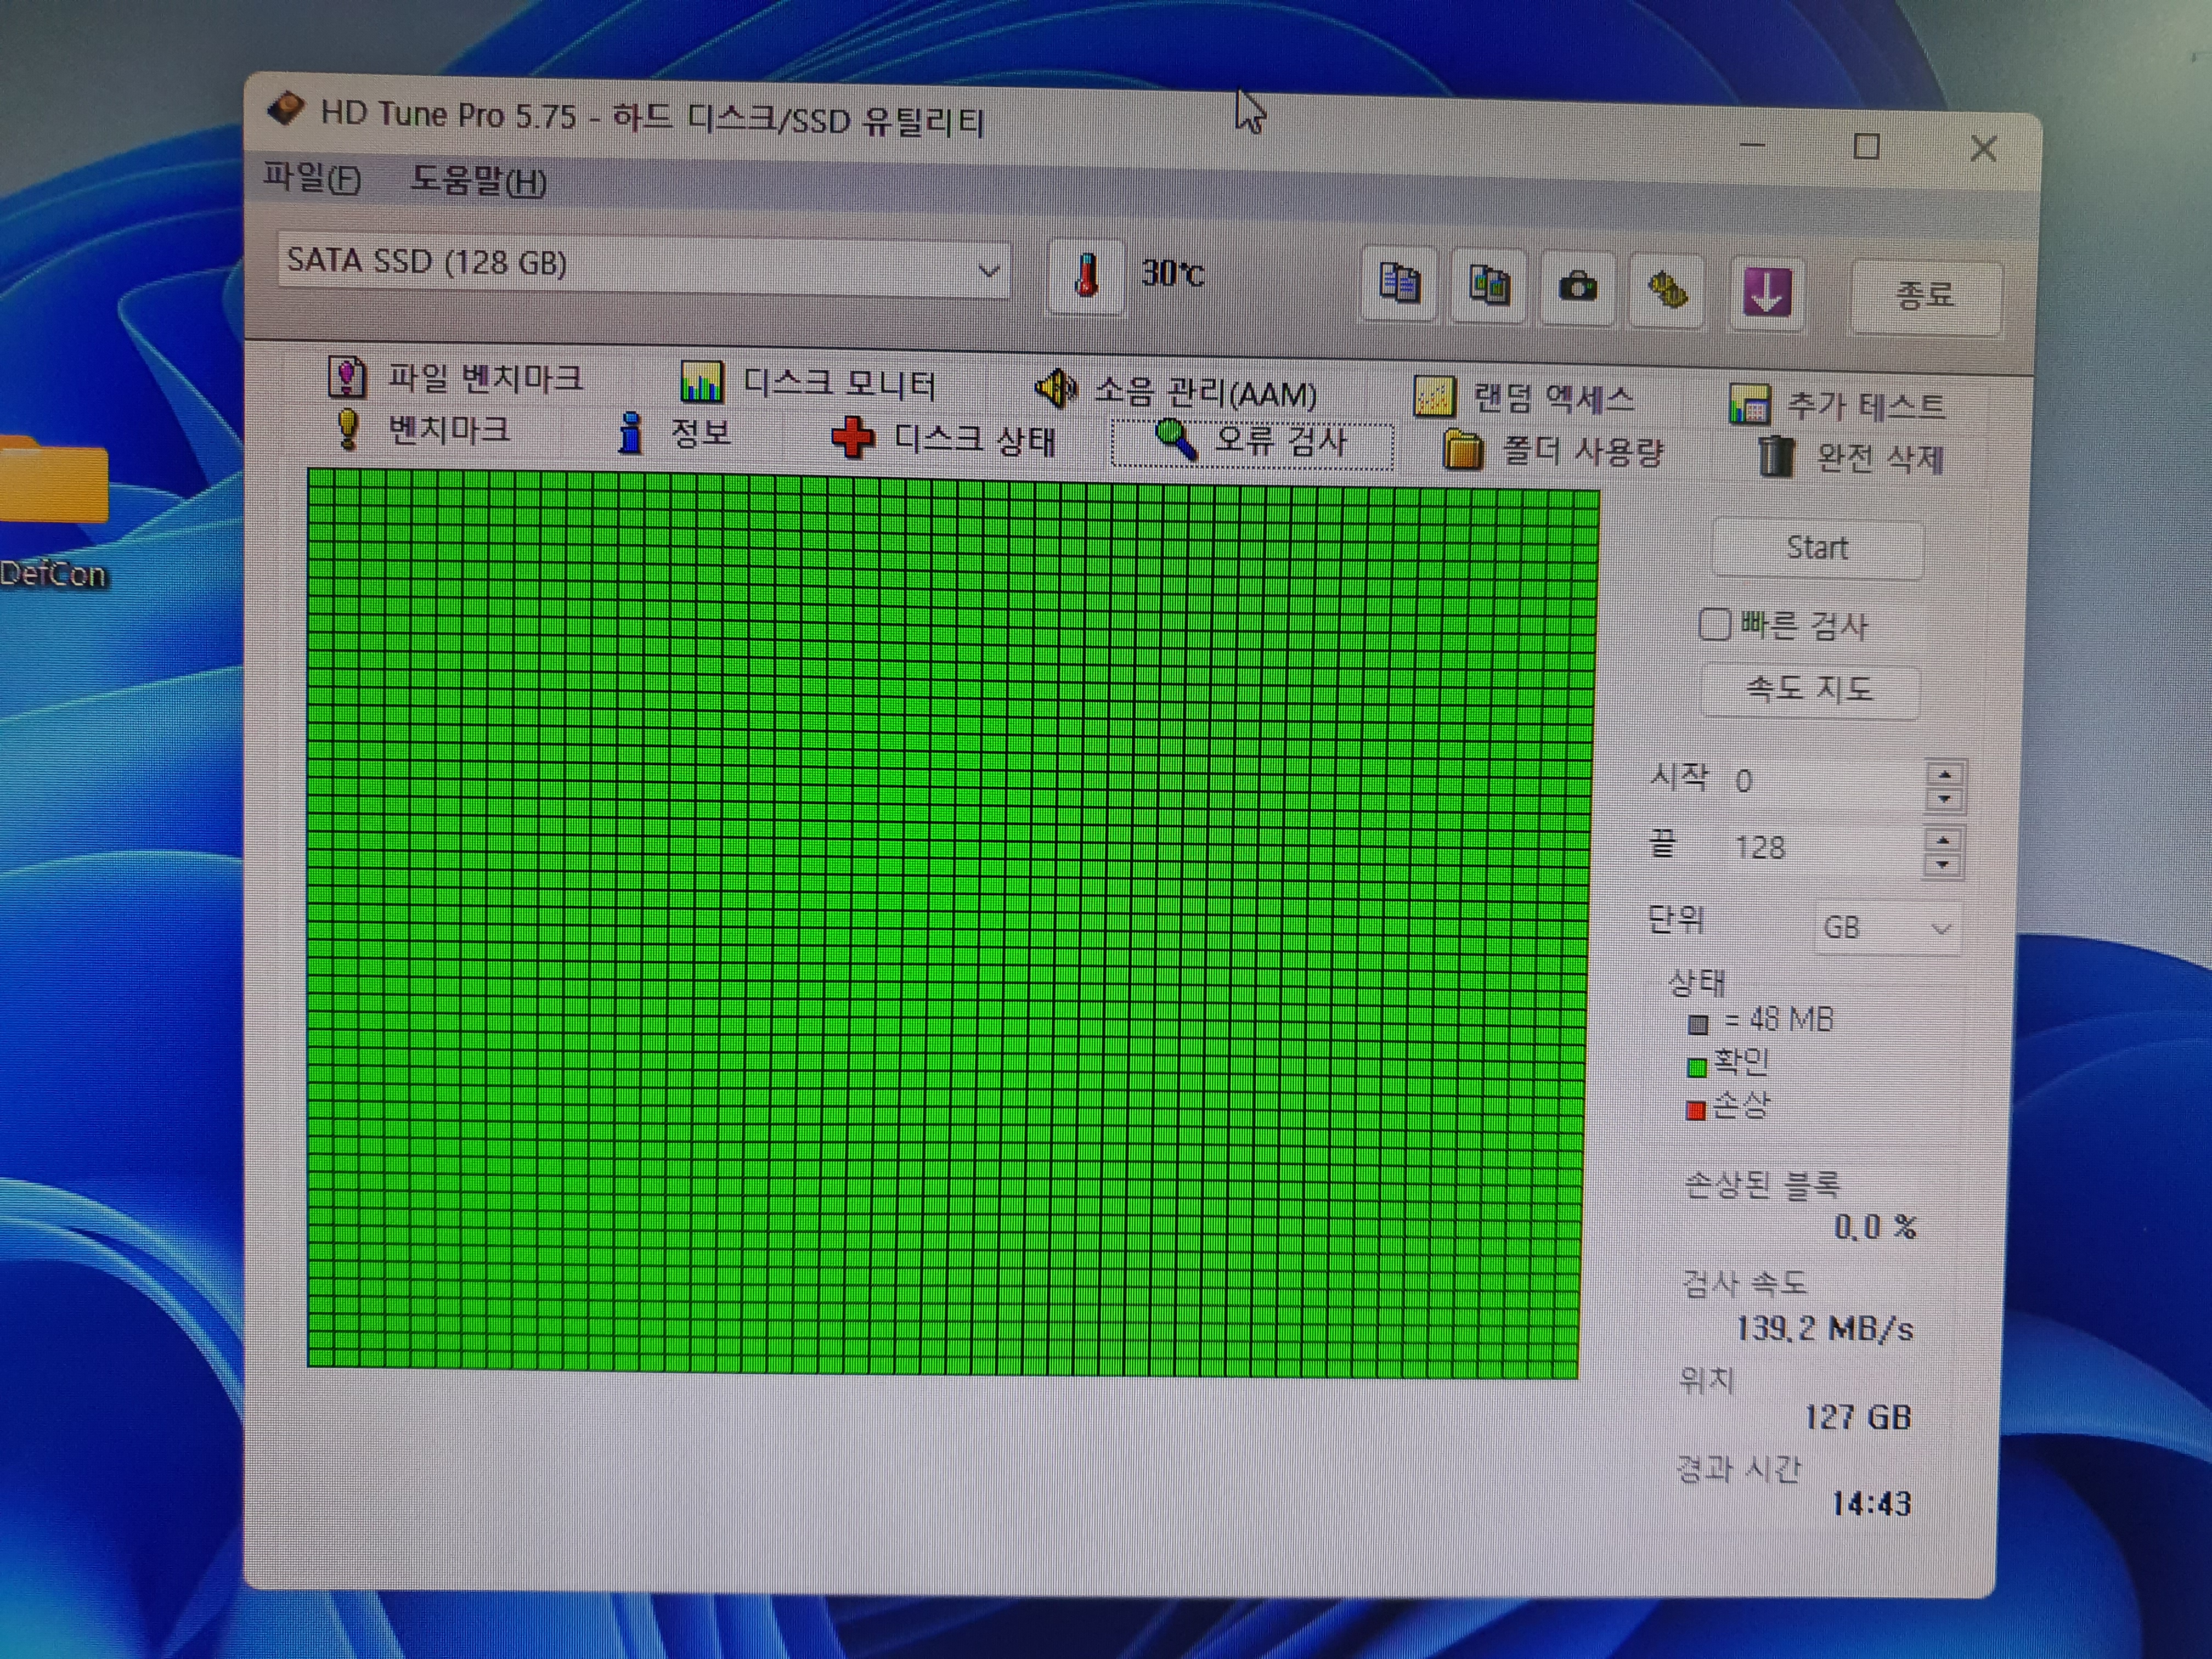The image size is (2212, 1659).
Task: Increase the 시작 value with up arrow
Action: [1944, 774]
